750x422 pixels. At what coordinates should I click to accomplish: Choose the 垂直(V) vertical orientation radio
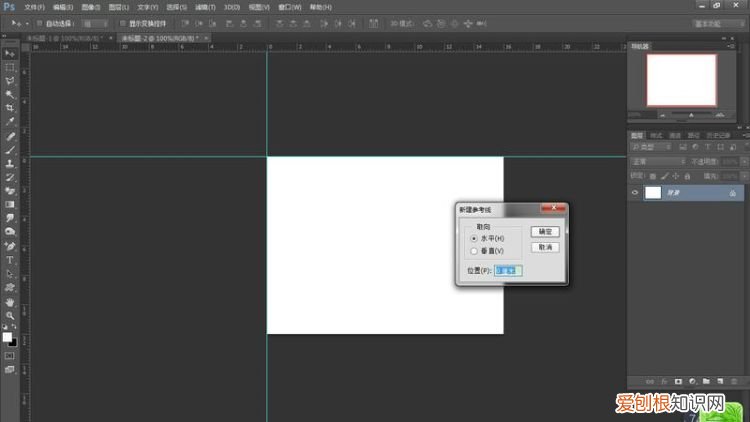pos(474,251)
